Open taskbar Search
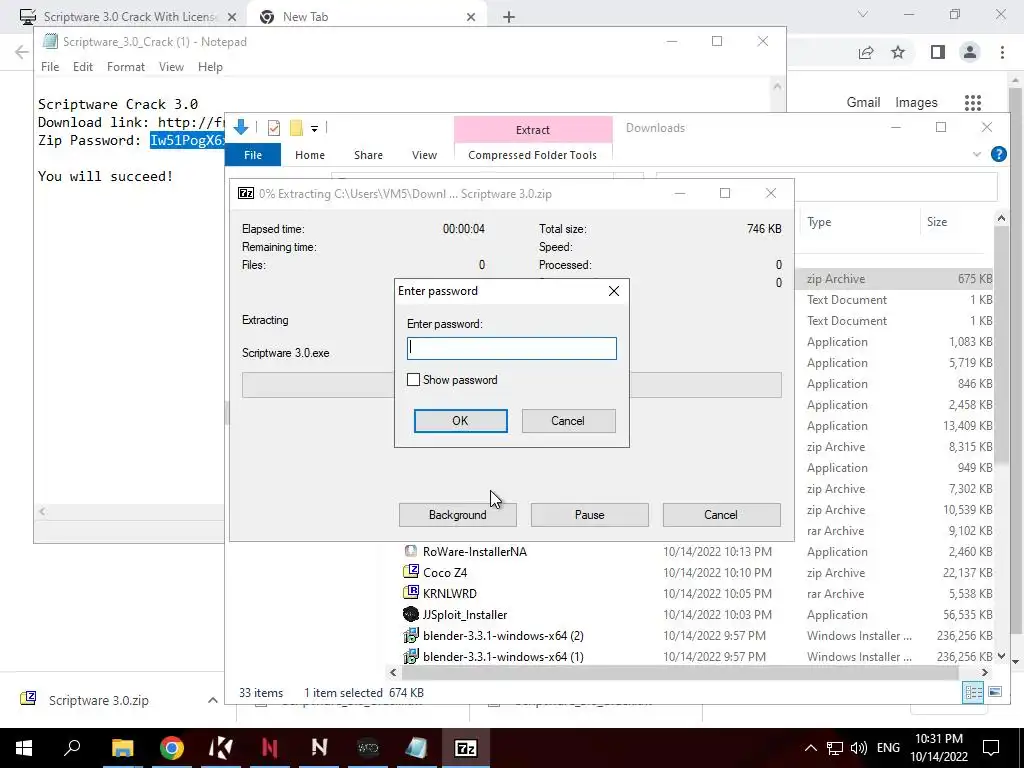 coord(72,748)
